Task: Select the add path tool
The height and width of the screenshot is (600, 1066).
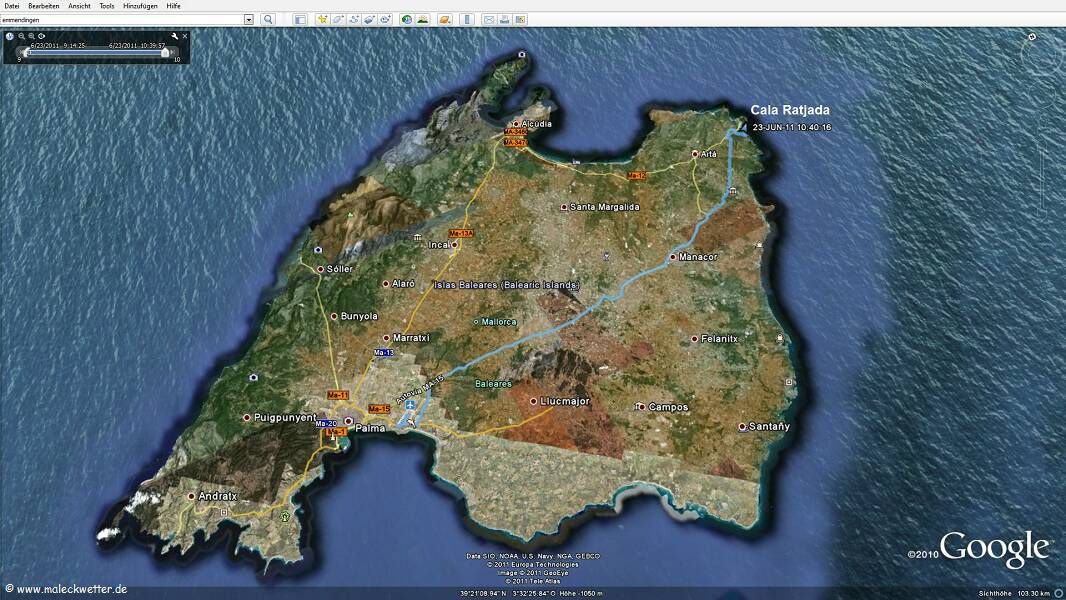Action: coord(354,19)
